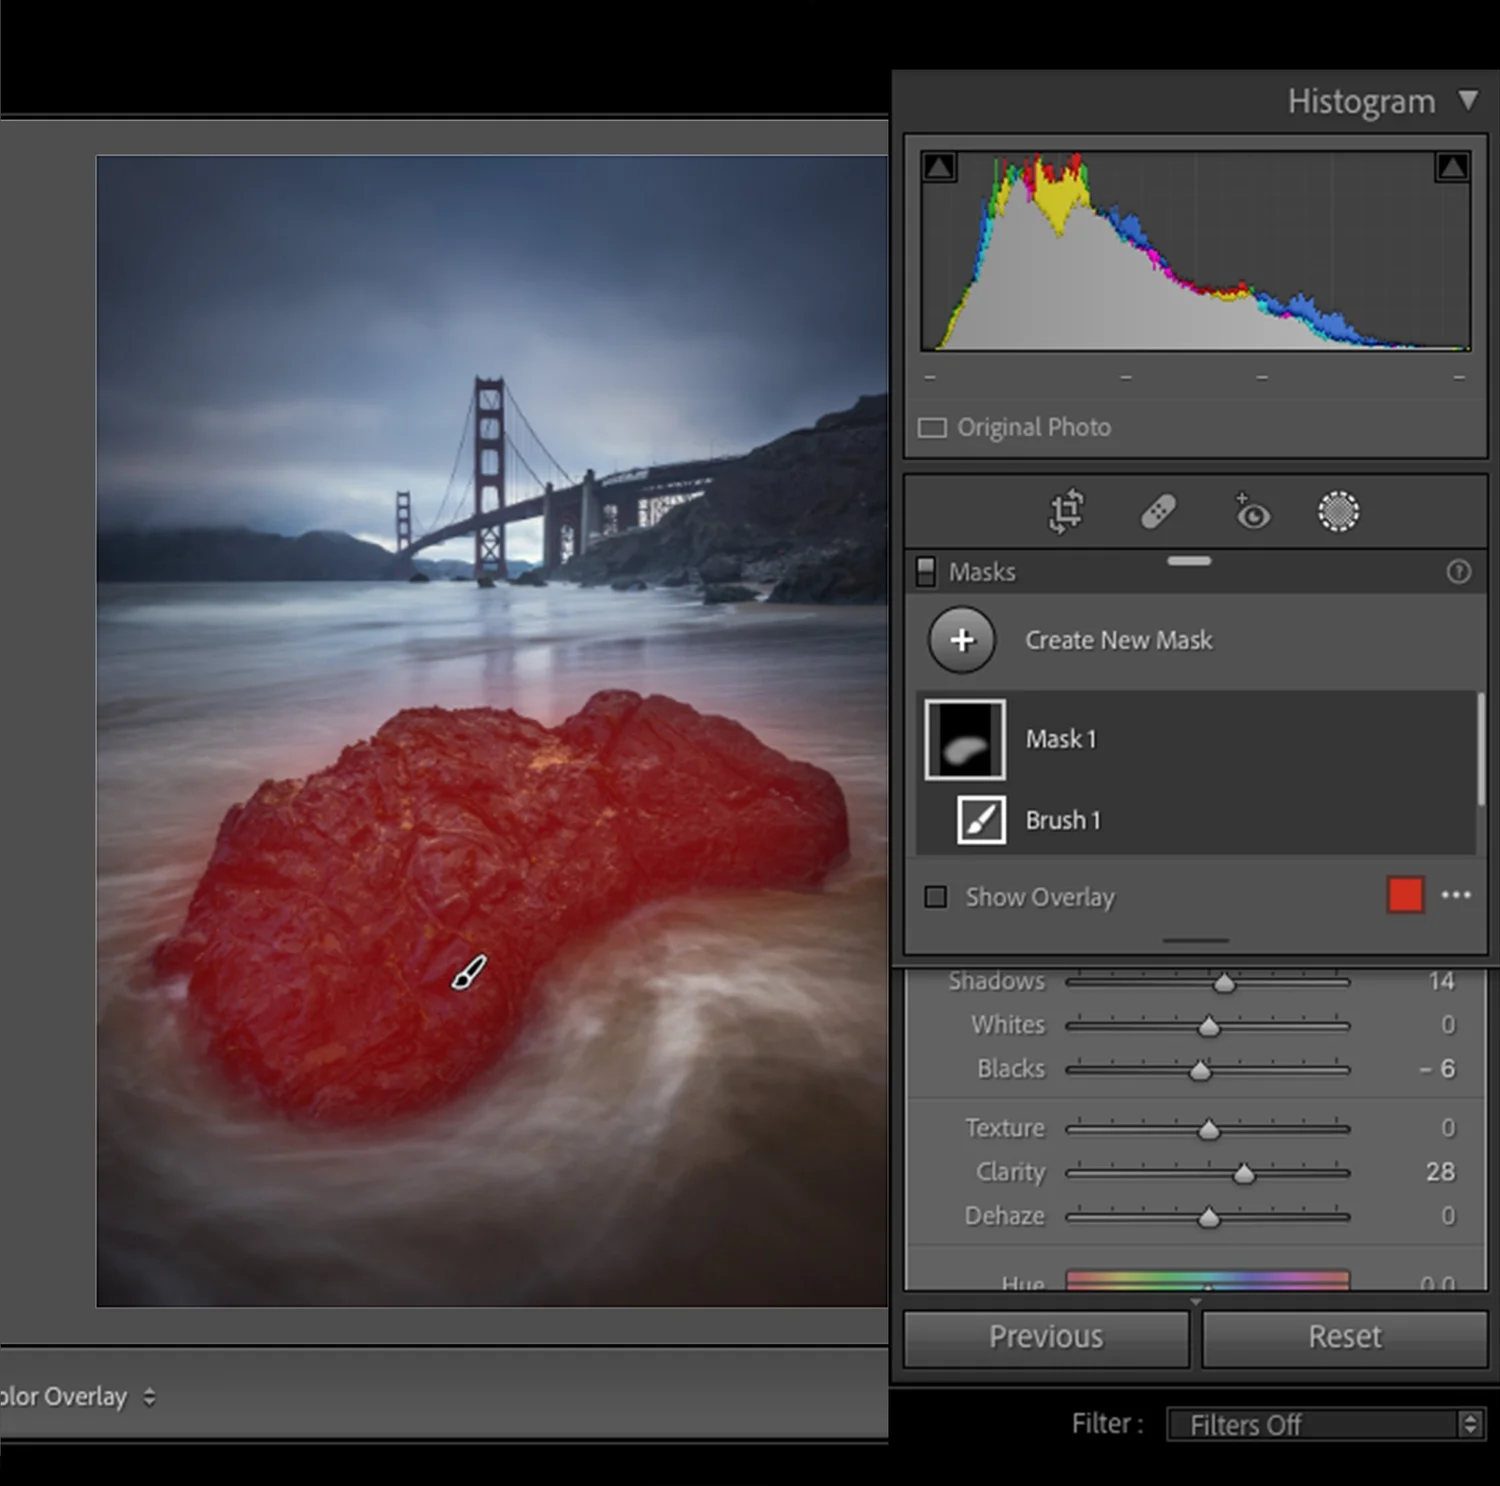Open the Masks help info icon
1500x1486 pixels.
click(x=1458, y=572)
